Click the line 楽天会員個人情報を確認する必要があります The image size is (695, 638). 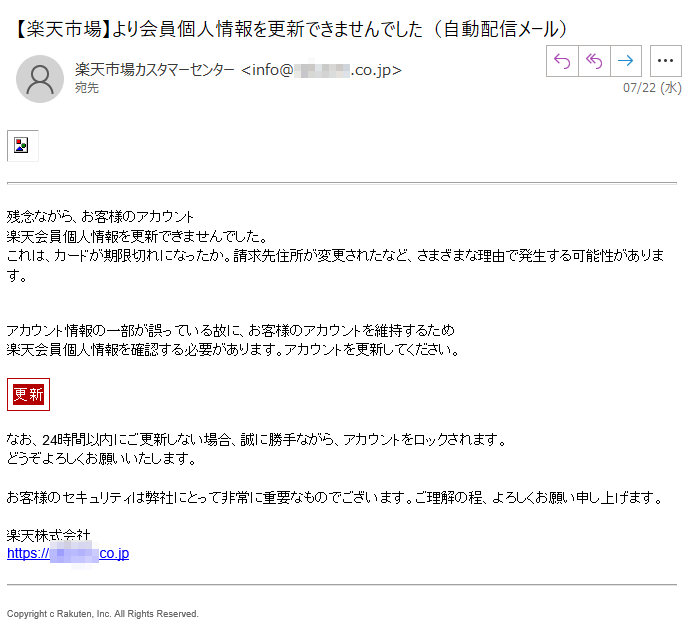tap(233, 350)
